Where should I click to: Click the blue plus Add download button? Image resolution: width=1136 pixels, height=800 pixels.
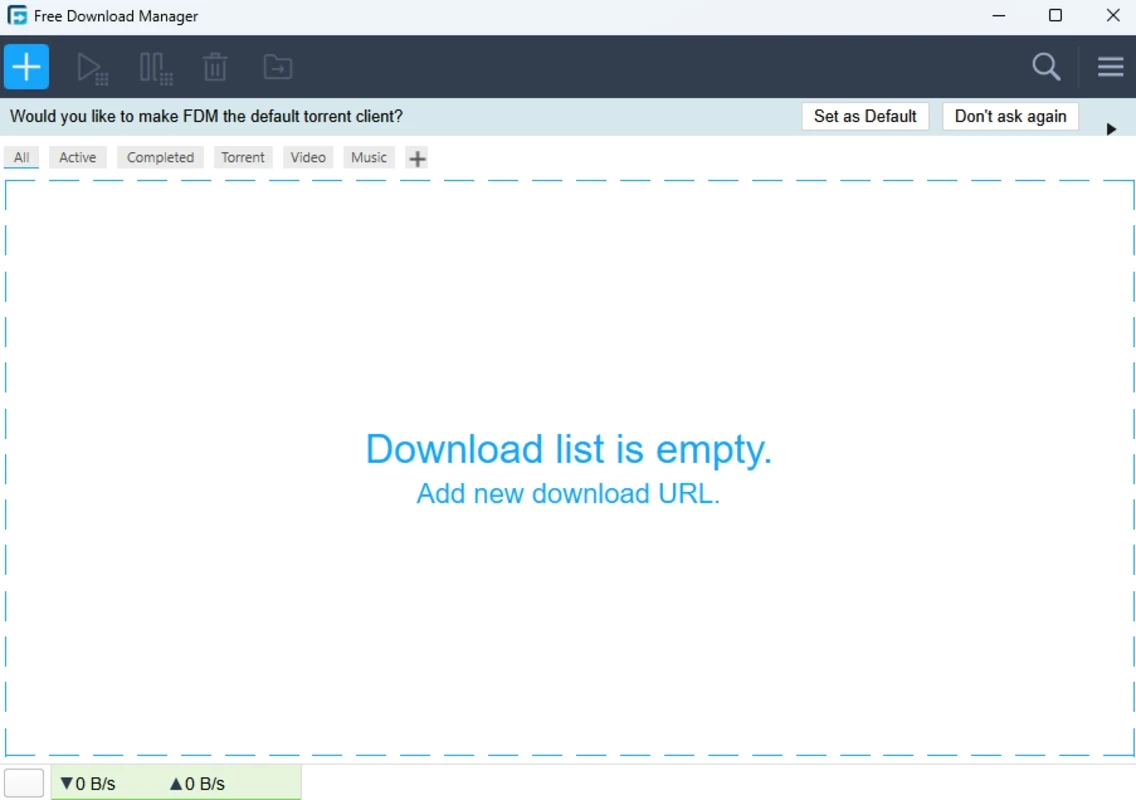(27, 67)
